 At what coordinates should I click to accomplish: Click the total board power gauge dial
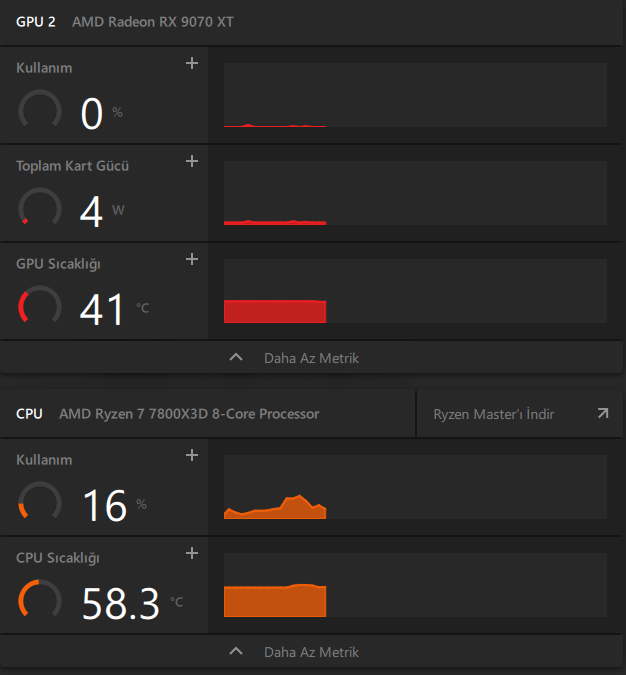coord(40,208)
